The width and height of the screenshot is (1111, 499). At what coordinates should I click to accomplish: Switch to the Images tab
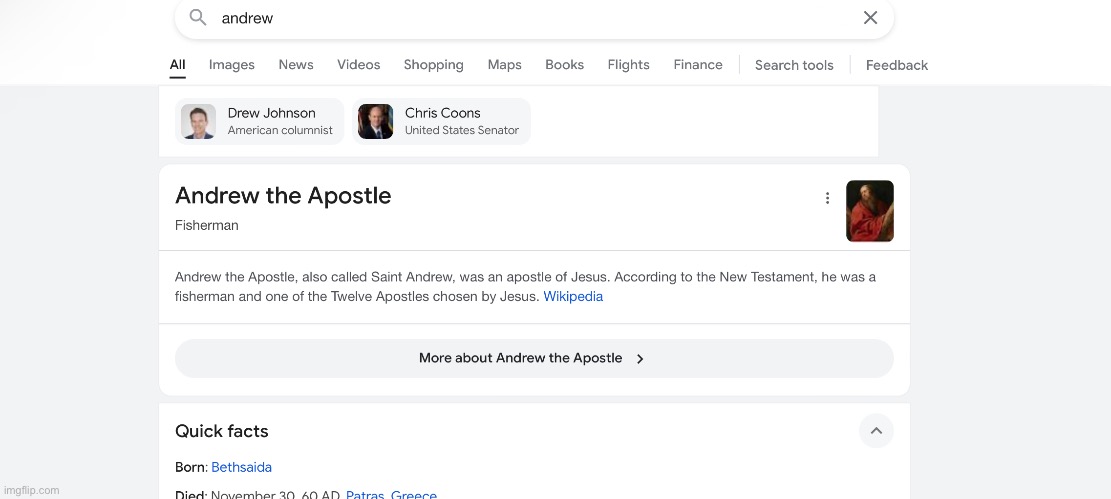[x=232, y=65]
